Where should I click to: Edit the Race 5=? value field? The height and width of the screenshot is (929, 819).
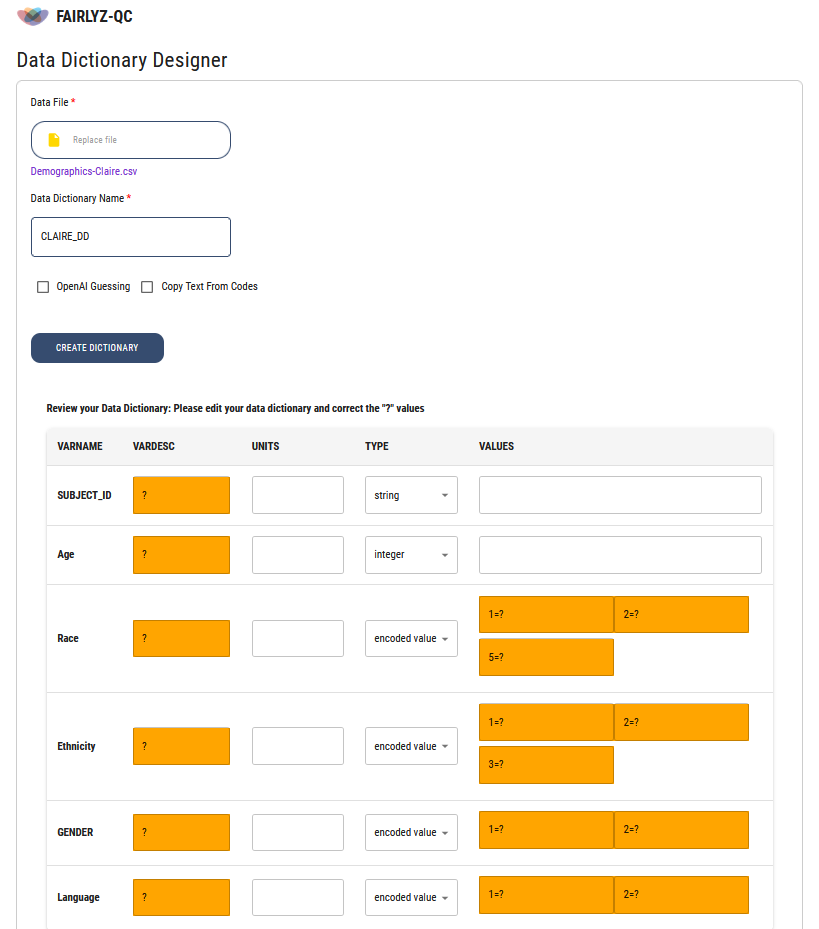click(546, 657)
